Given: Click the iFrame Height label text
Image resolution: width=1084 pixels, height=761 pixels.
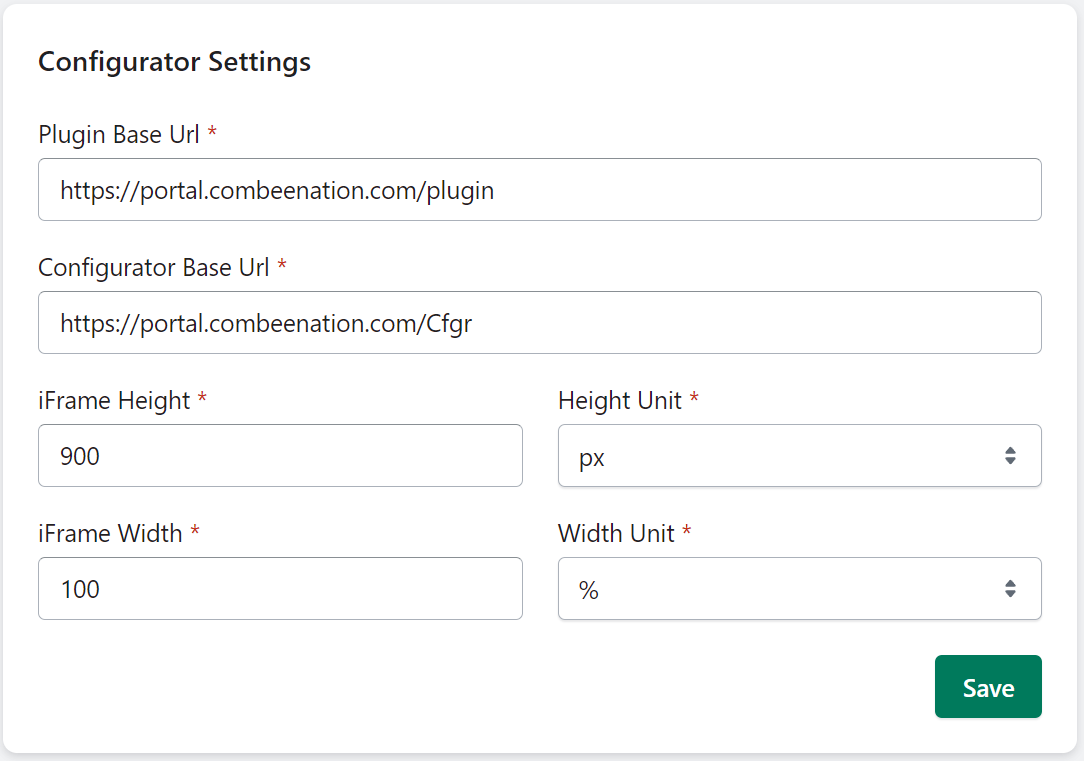Looking at the screenshot, I should [x=114, y=400].
